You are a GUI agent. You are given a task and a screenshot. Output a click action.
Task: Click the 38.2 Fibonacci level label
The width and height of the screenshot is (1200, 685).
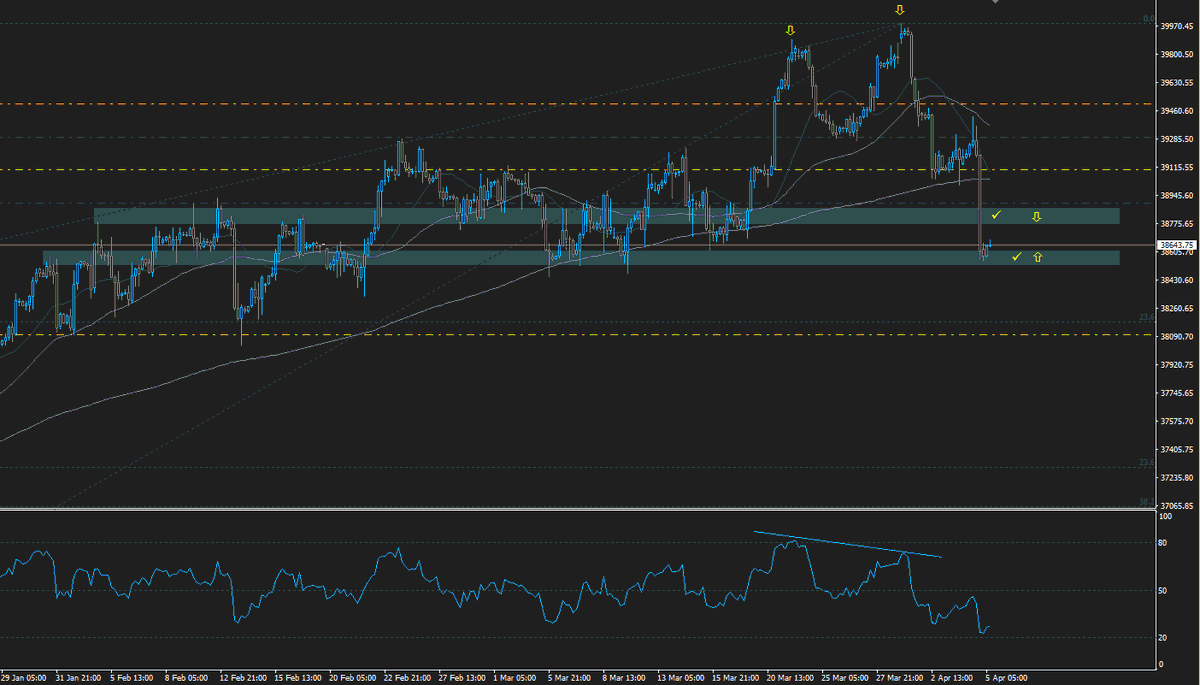(x=1147, y=503)
